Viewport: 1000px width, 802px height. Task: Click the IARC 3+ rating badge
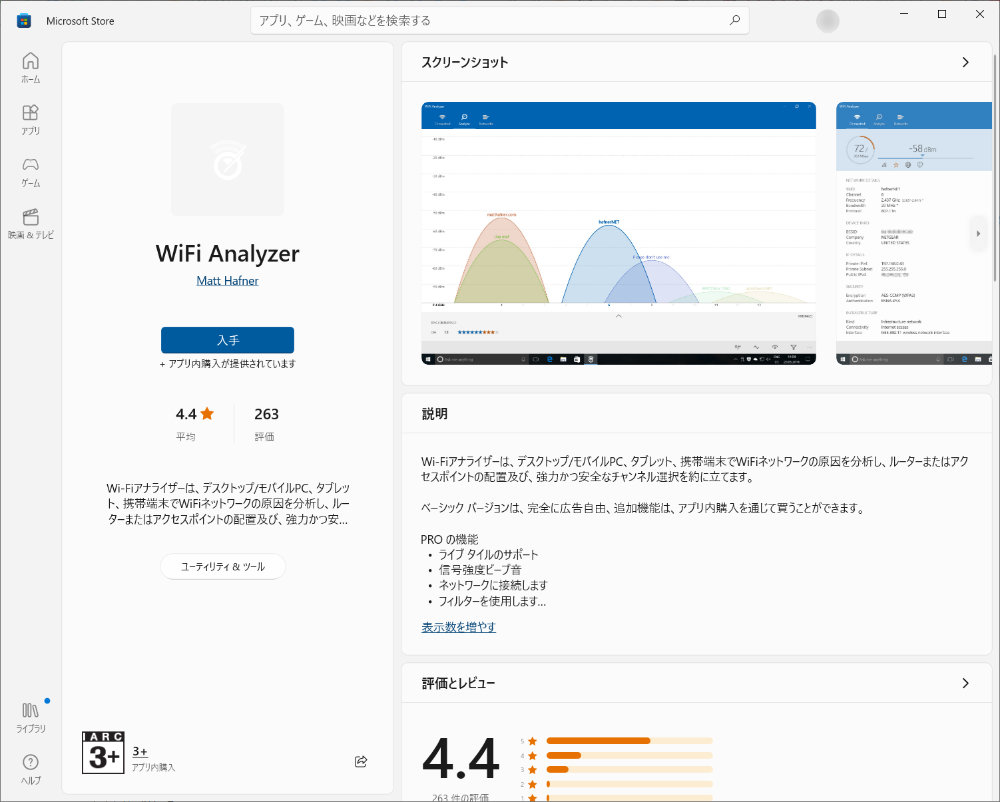coord(103,752)
